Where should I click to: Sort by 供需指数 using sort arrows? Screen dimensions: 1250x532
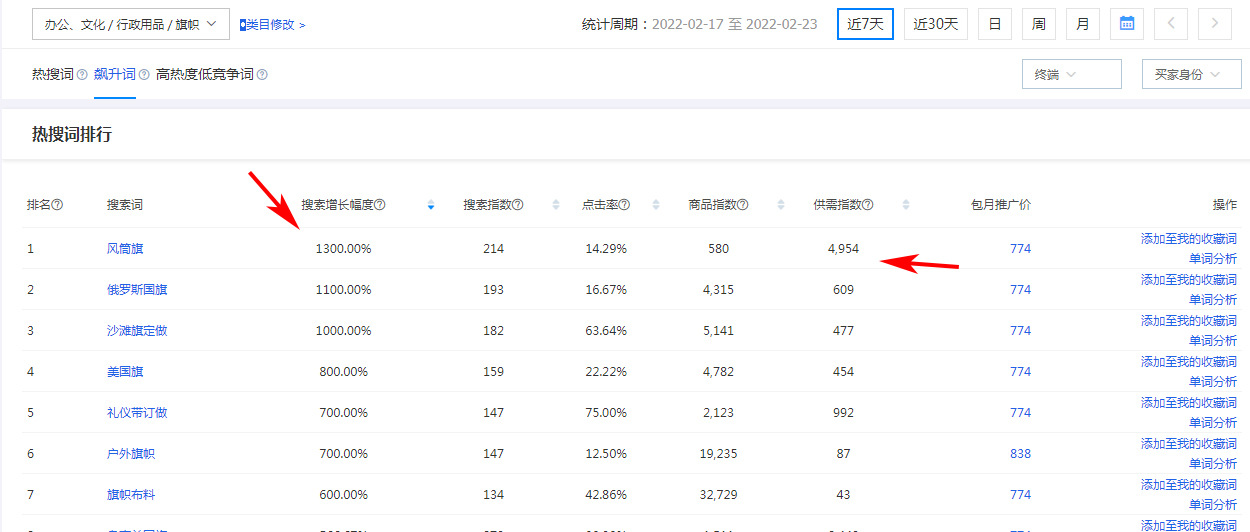[906, 205]
